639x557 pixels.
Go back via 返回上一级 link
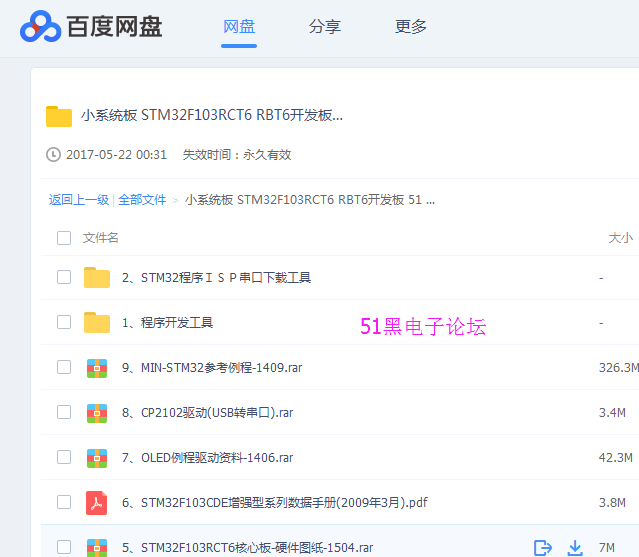(x=79, y=200)
